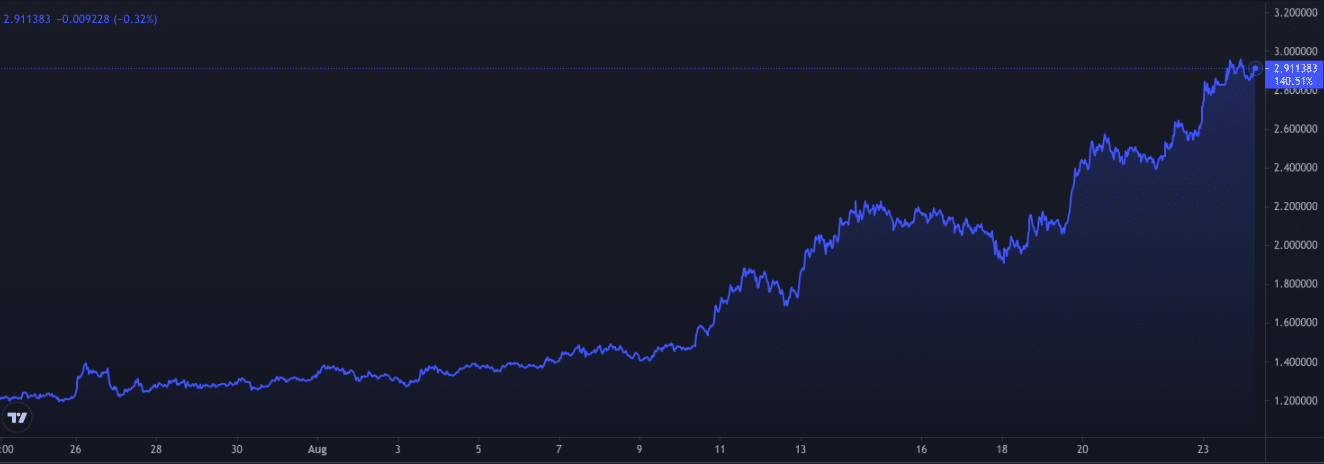Click the TradingView logo icon
This screenshot has width=1324, height=464.
[x=18, y=418]
